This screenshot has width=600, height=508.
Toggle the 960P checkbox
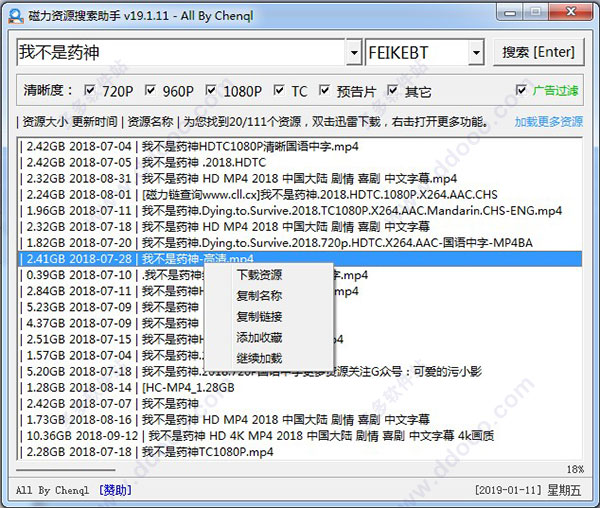tap(150, 90)
